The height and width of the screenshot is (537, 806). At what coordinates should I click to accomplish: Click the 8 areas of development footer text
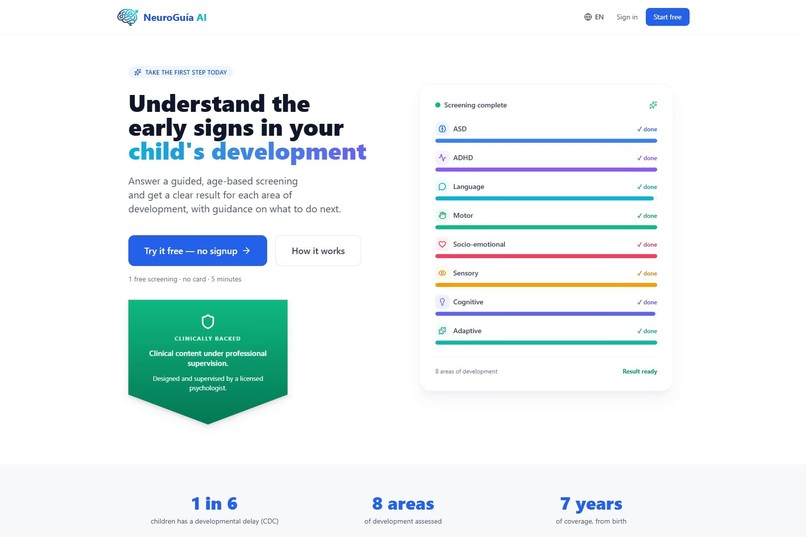tap(466, 371)
